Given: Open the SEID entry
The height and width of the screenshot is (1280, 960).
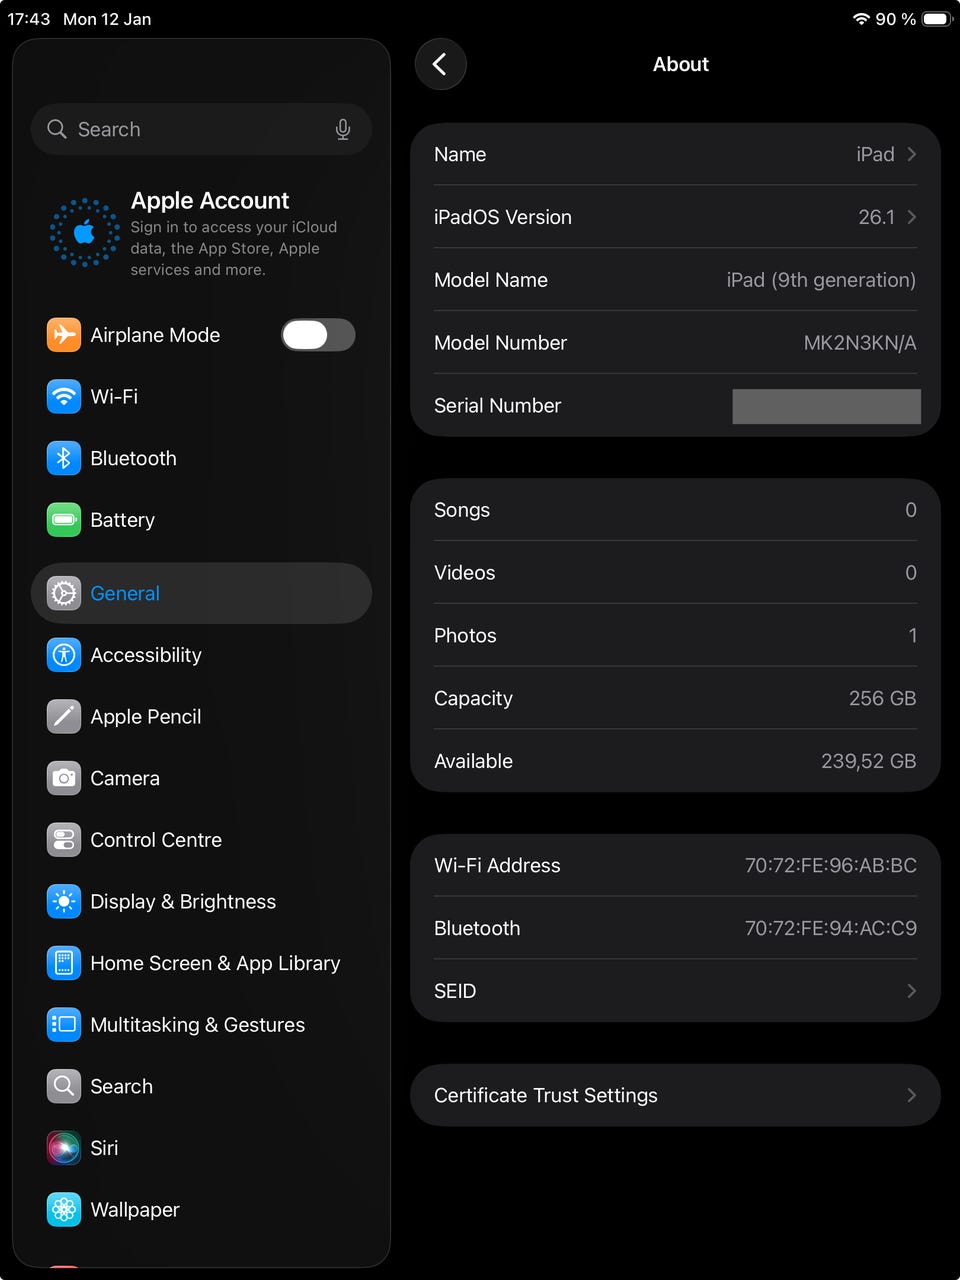Looking at the screenshot, I should tap(675, 991).
